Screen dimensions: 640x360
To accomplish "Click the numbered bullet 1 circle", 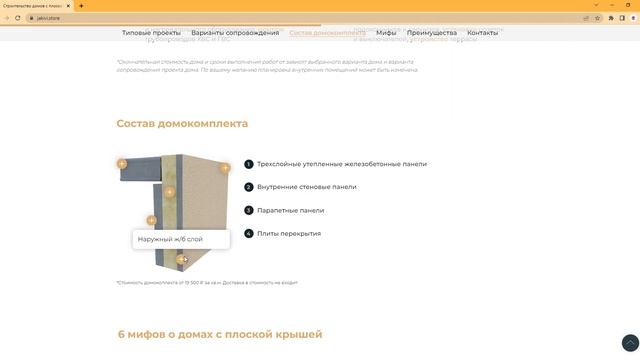I will [x=249, y=164].
